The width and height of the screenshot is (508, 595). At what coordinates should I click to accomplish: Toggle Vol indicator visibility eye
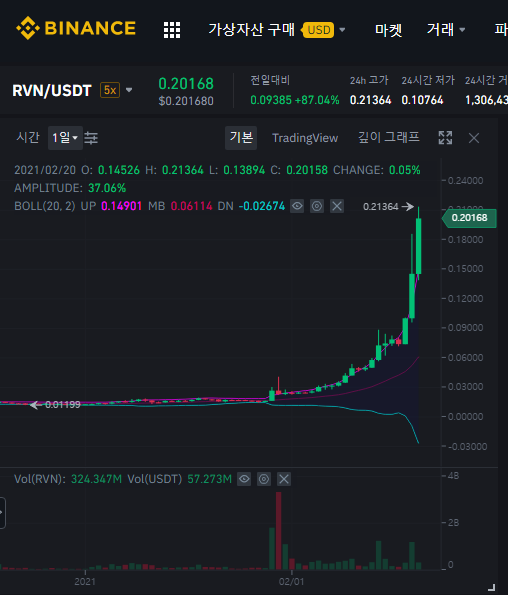pos(244,479)
